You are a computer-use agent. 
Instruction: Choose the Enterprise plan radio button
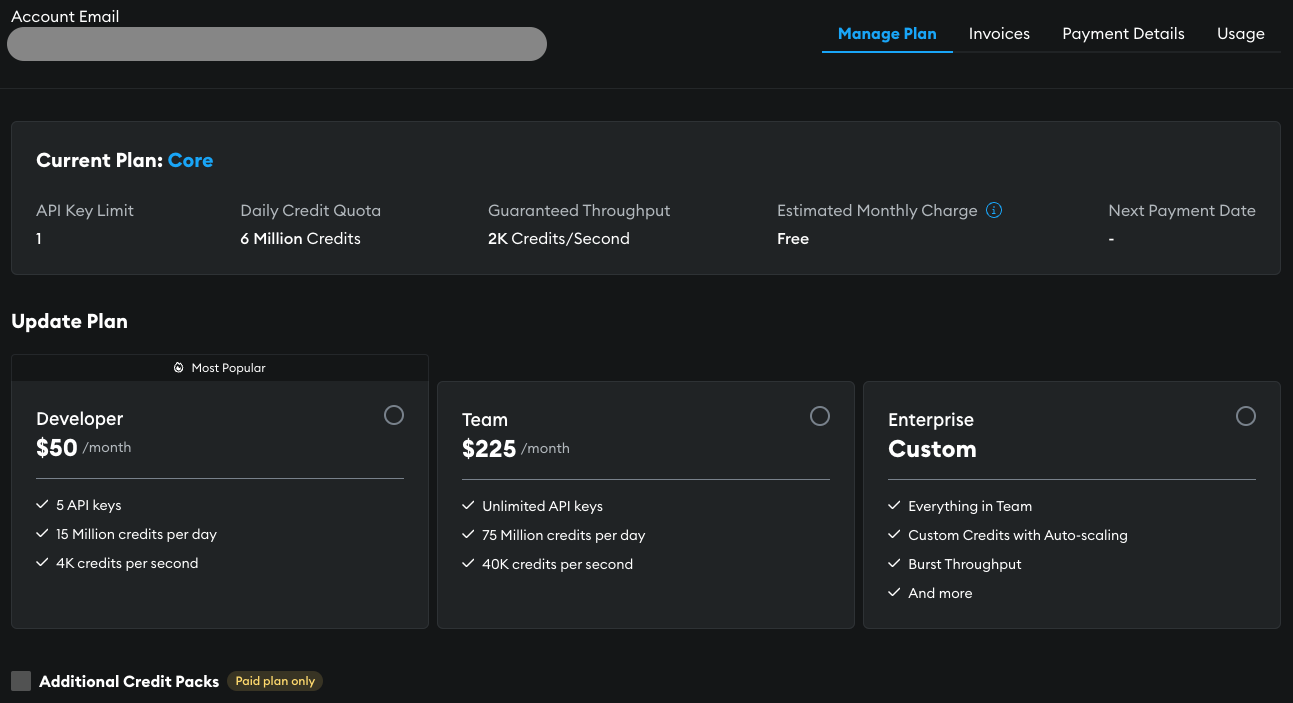tap(1246, 416)
